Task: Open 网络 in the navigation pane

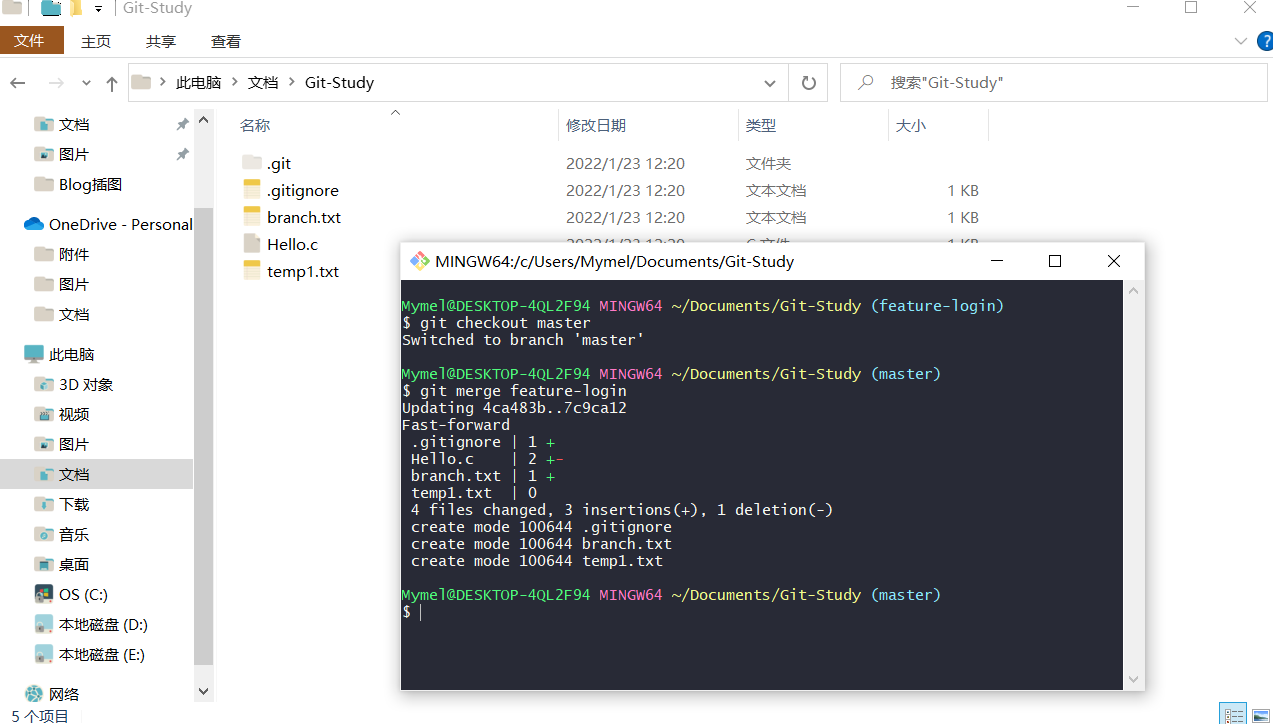Action: tap(52, 694)
